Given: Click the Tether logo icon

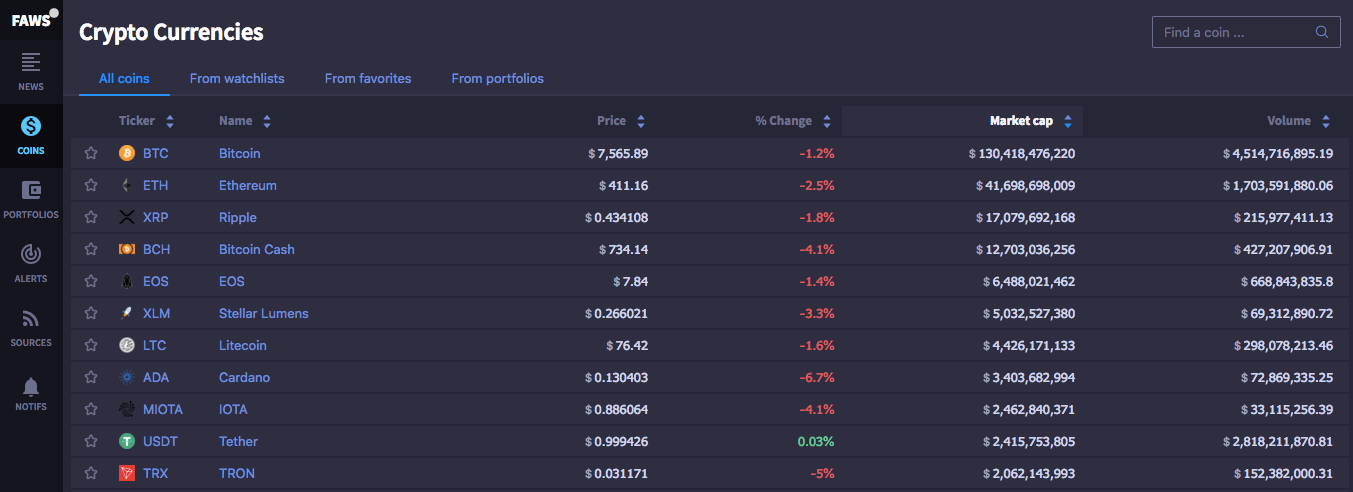Looking at the screenshot, I should tap(127, 441).
